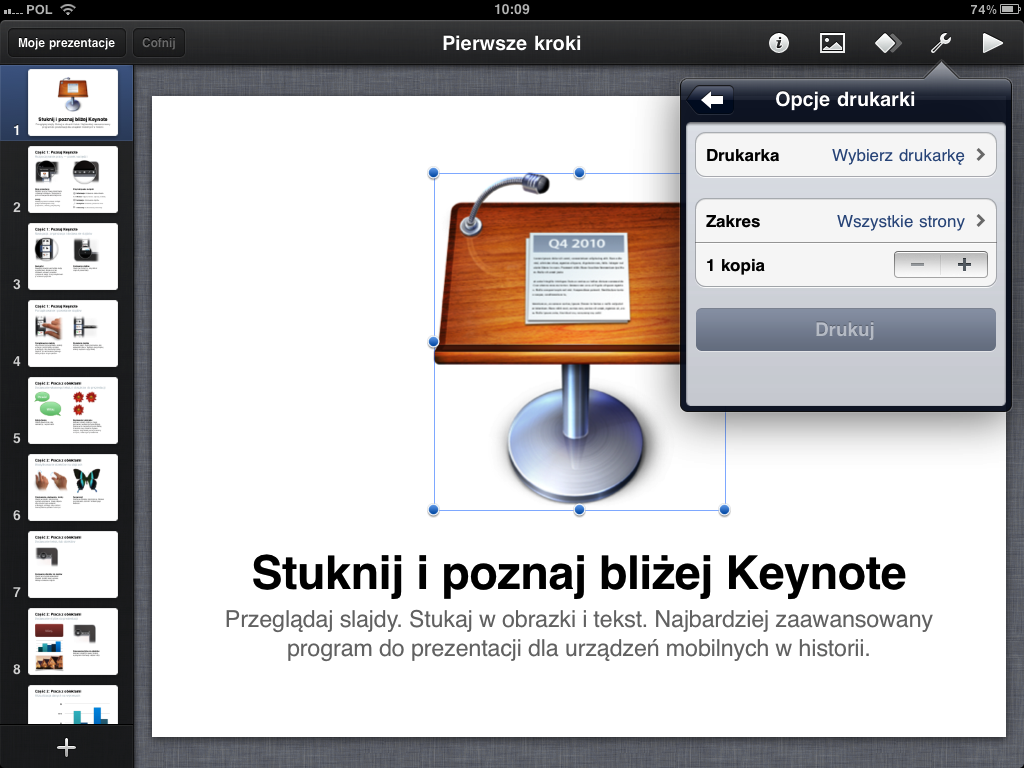Tap the Cofnij undo button
This screenshot has height=768, width=1024.
159,43
